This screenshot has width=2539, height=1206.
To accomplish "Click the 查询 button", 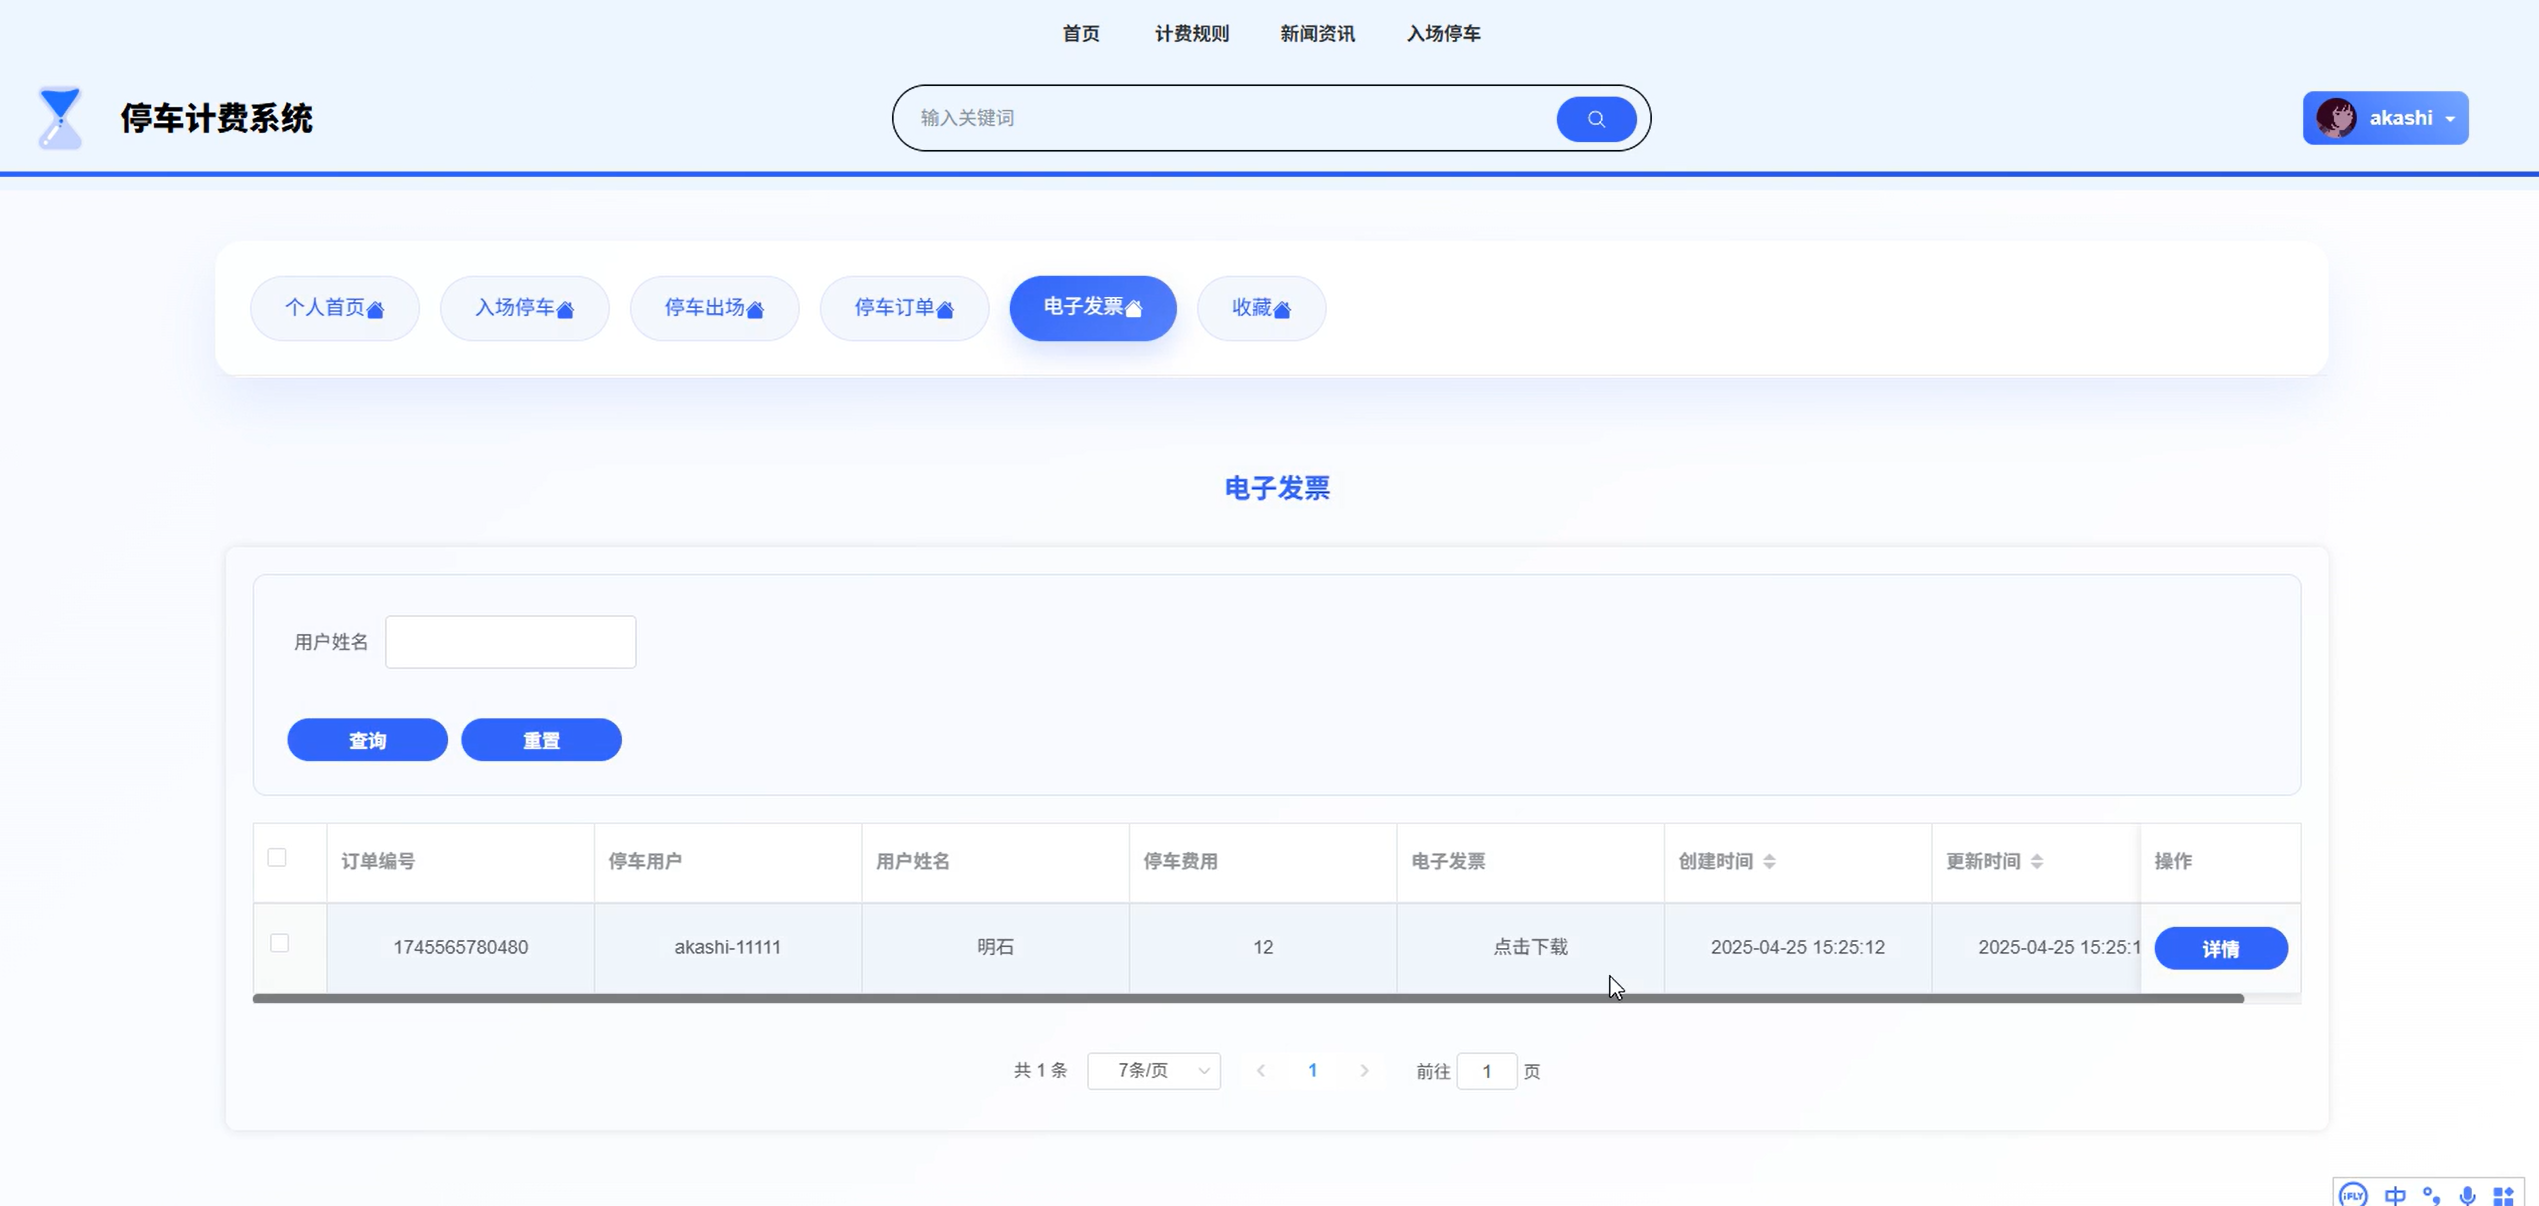I will 367,740.
